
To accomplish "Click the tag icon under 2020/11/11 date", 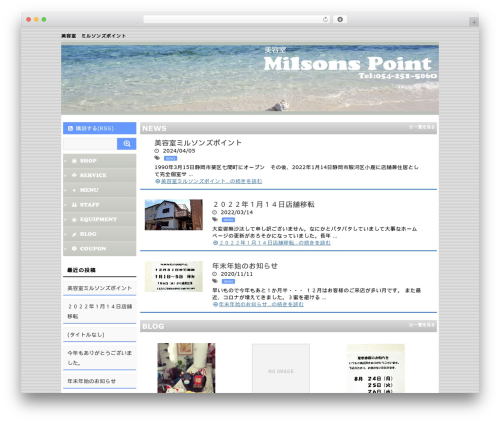I will click(215, 281).
